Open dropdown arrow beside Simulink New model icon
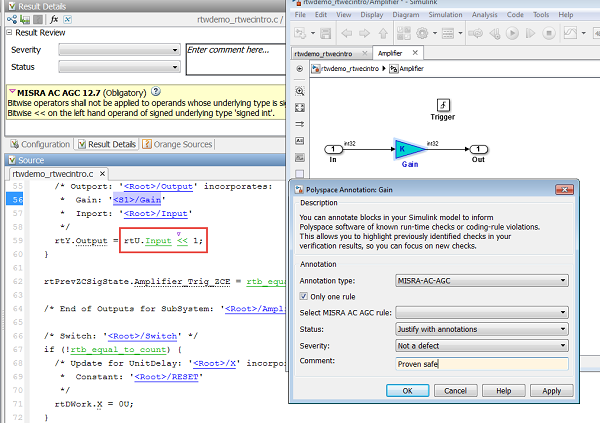Image resolution: width=600 pixels, height=423 pixels. pyautogui.click(x=313, y=33)
